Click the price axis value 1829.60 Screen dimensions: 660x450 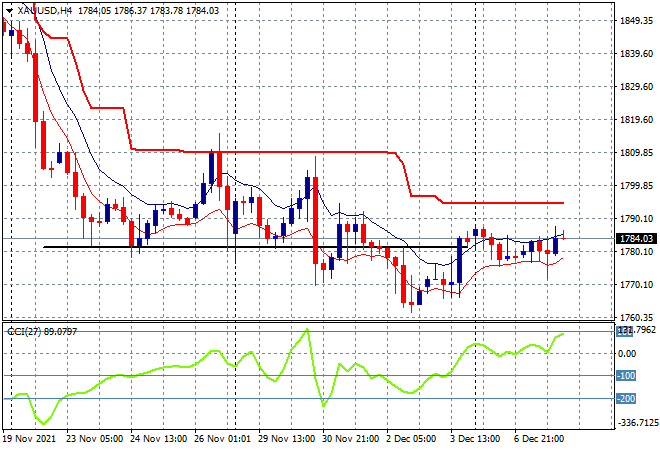636,87
